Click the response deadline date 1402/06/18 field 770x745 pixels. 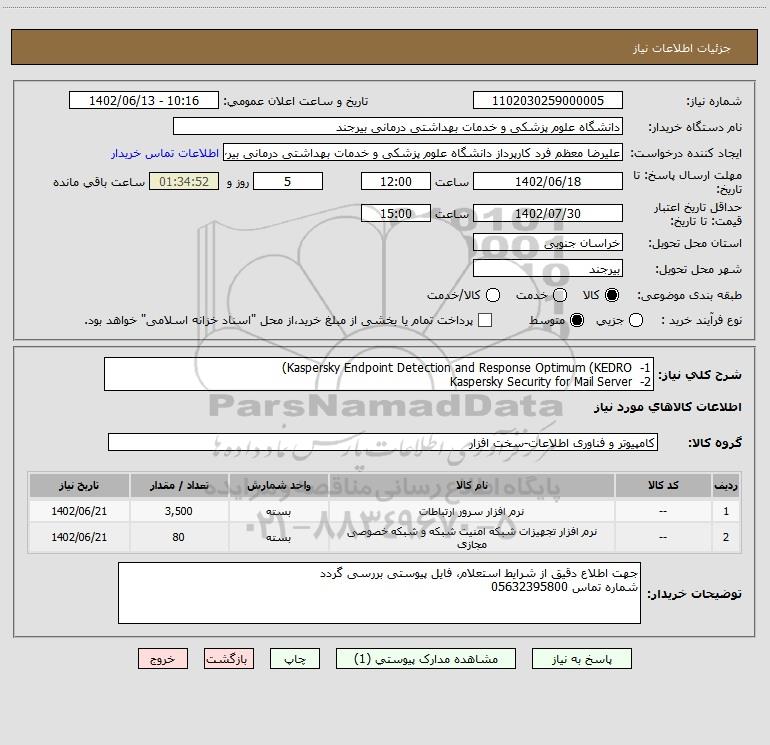pos(548,181)
